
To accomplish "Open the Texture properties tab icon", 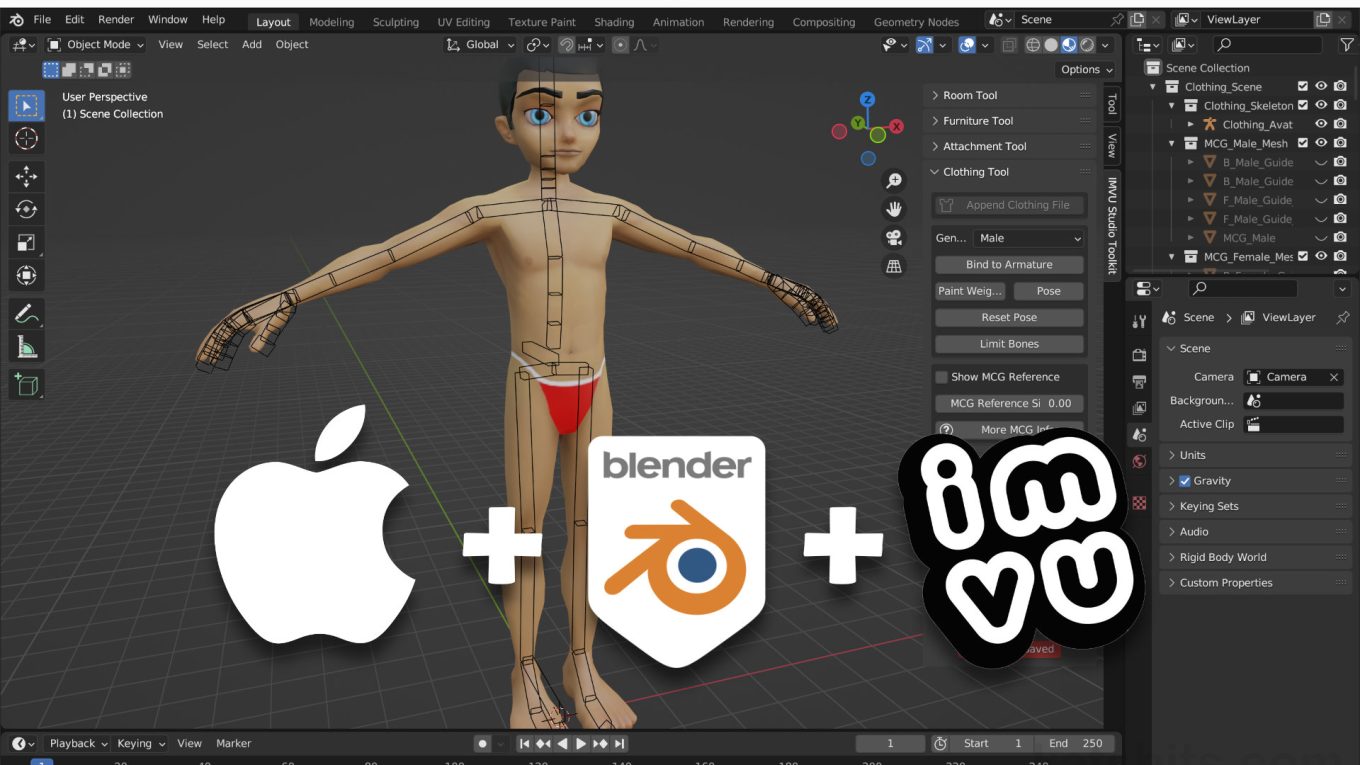I will pyautogui.click(x=1139, y=502).
